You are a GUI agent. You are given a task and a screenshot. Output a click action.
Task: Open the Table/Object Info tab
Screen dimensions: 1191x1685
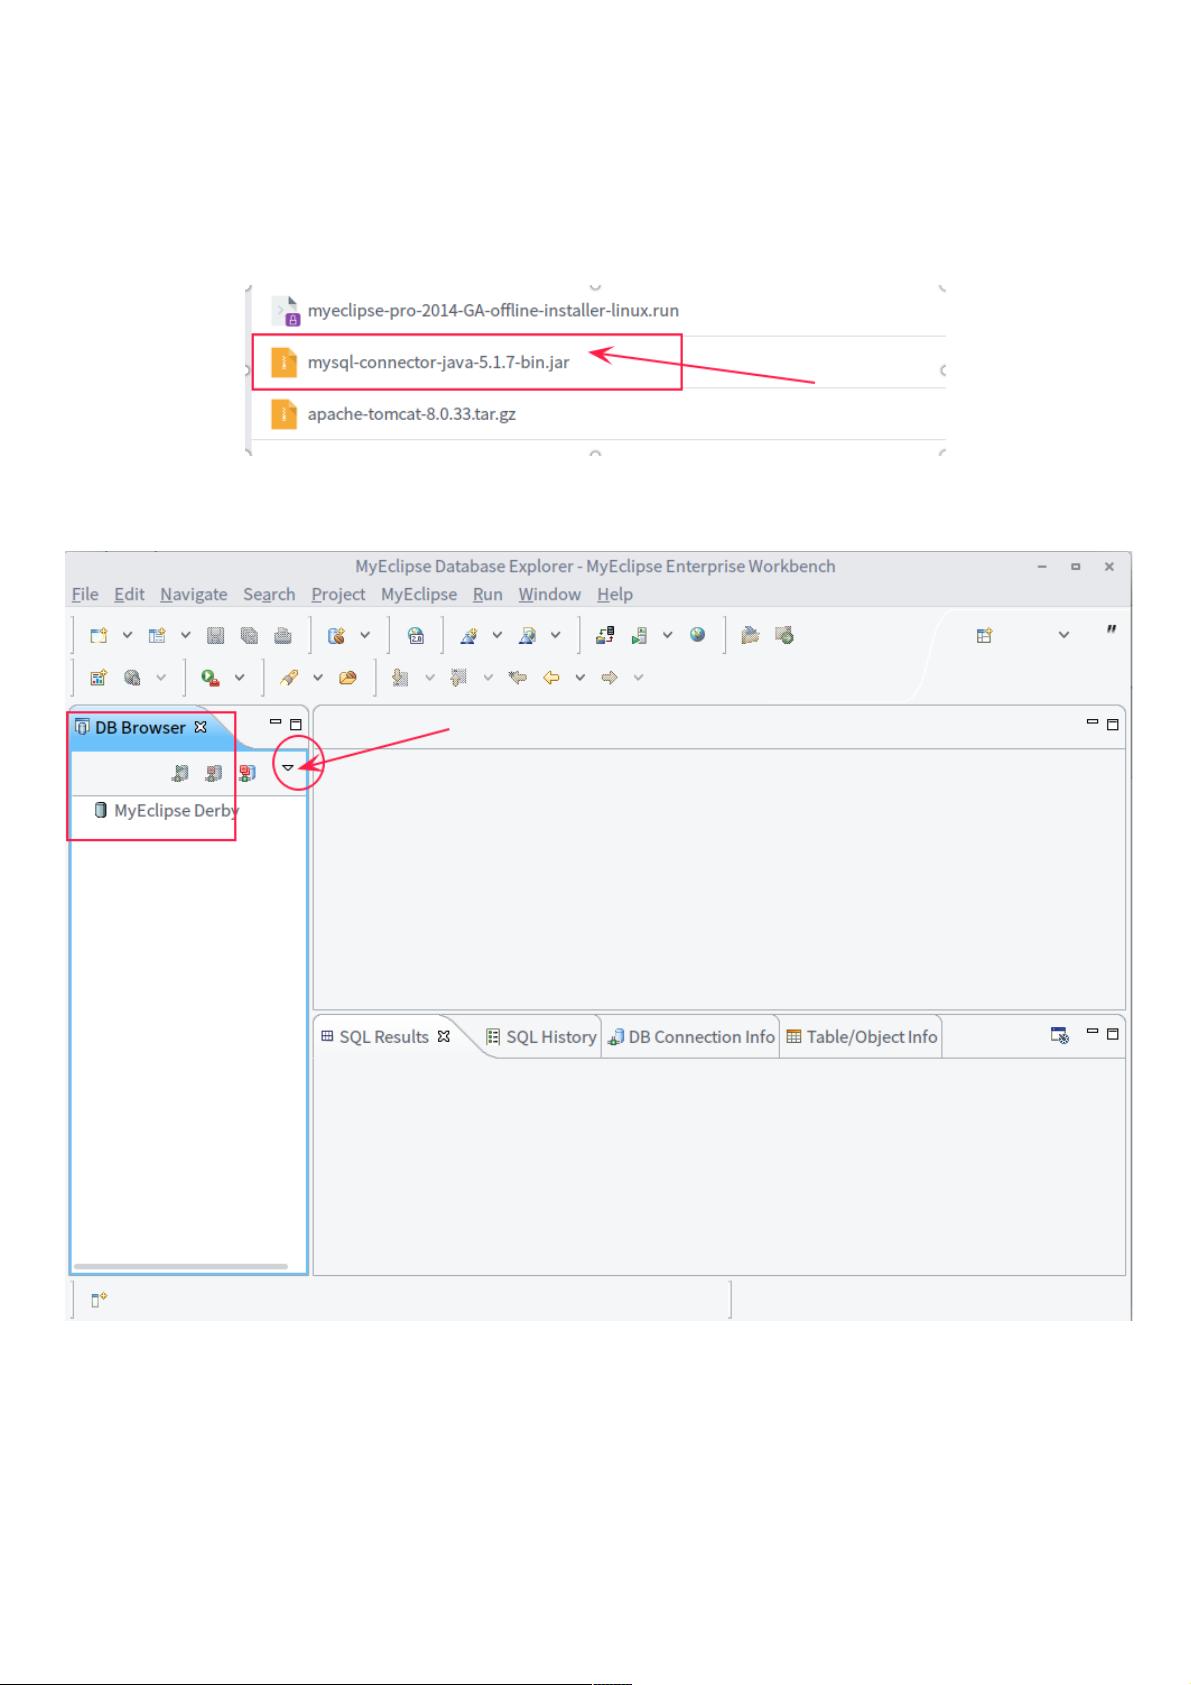pyautogui.click(x=861, y=1037)
